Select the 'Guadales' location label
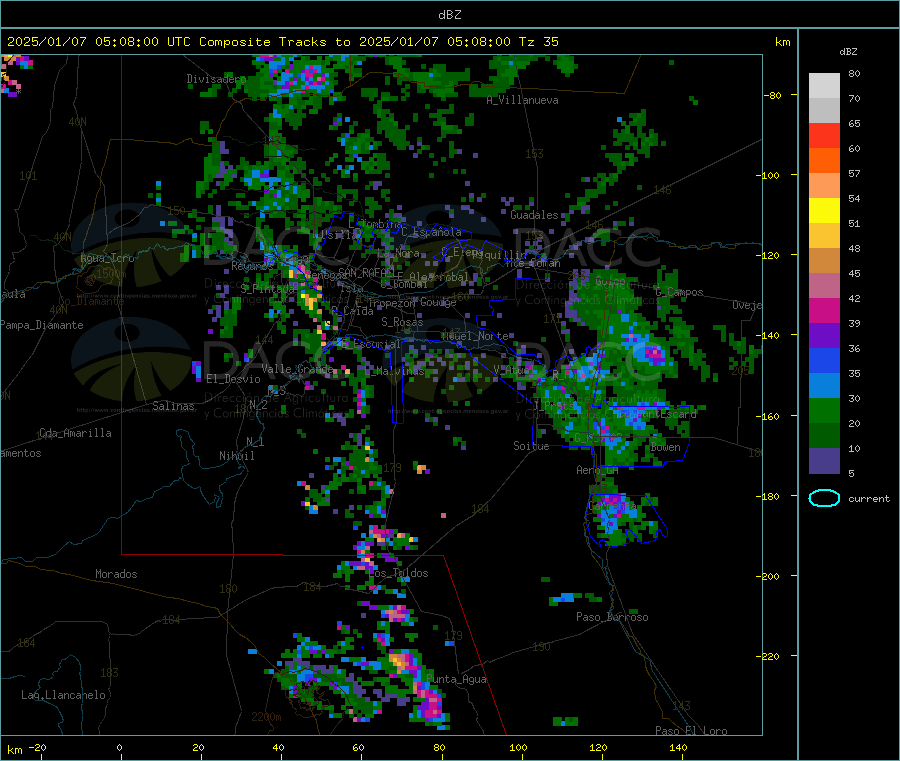 pos(534,215)
